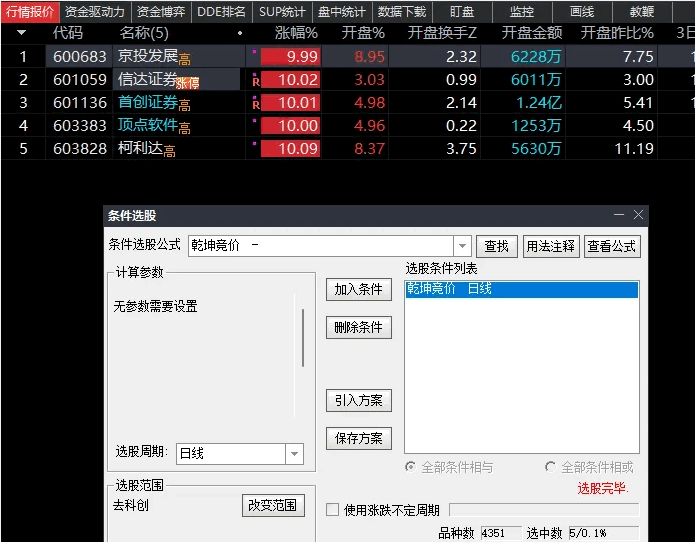Open the 盯盘 tab

coord(462,12)
